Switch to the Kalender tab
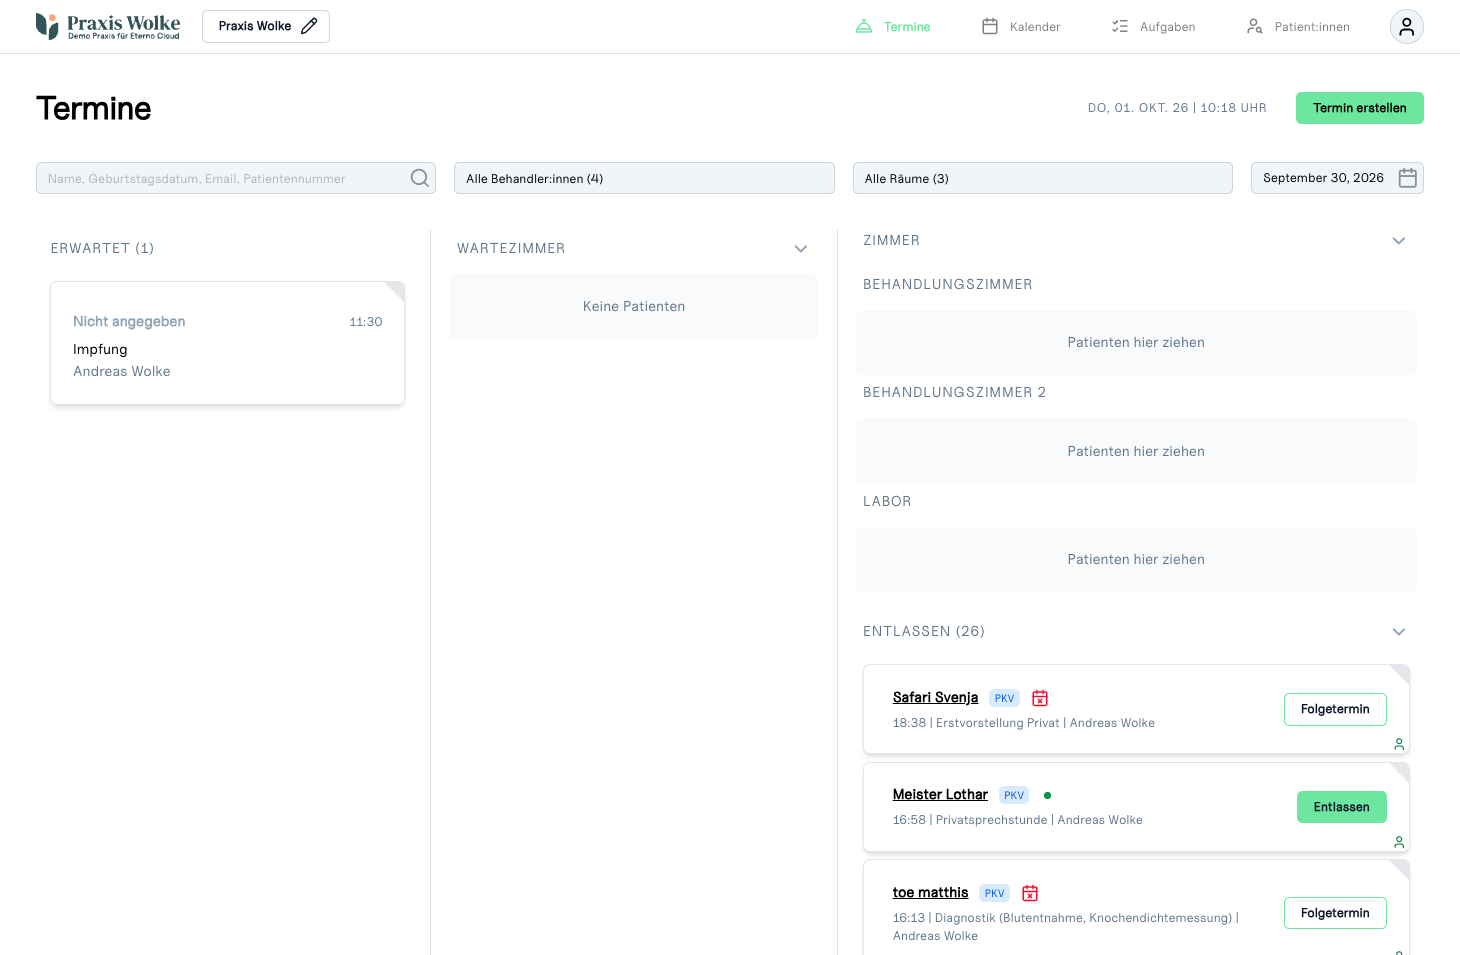 [1021, 27]
